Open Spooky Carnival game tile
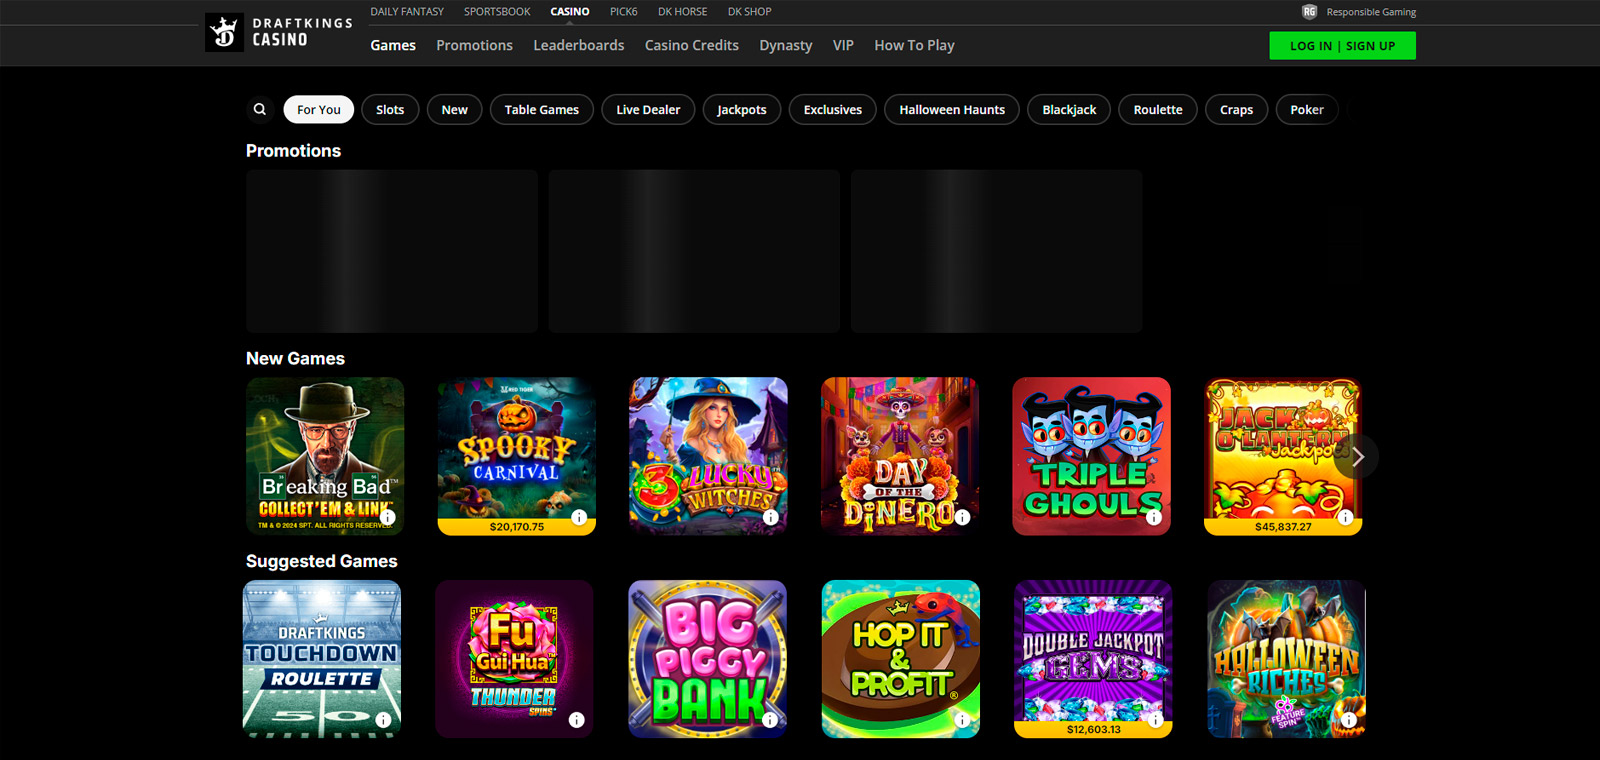This screenshot has width=1600, height=760. pyautogui.click(x=517, y=456)
